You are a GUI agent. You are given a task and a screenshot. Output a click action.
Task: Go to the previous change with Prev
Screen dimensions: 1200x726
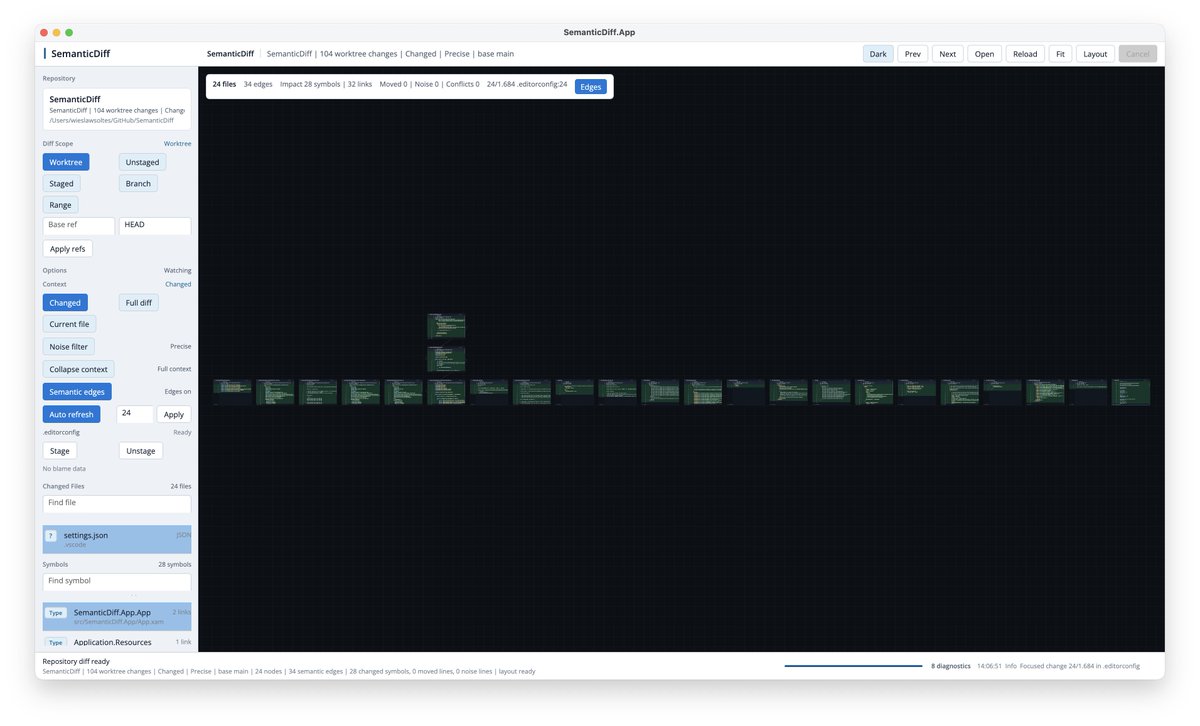tap(913, 54)
